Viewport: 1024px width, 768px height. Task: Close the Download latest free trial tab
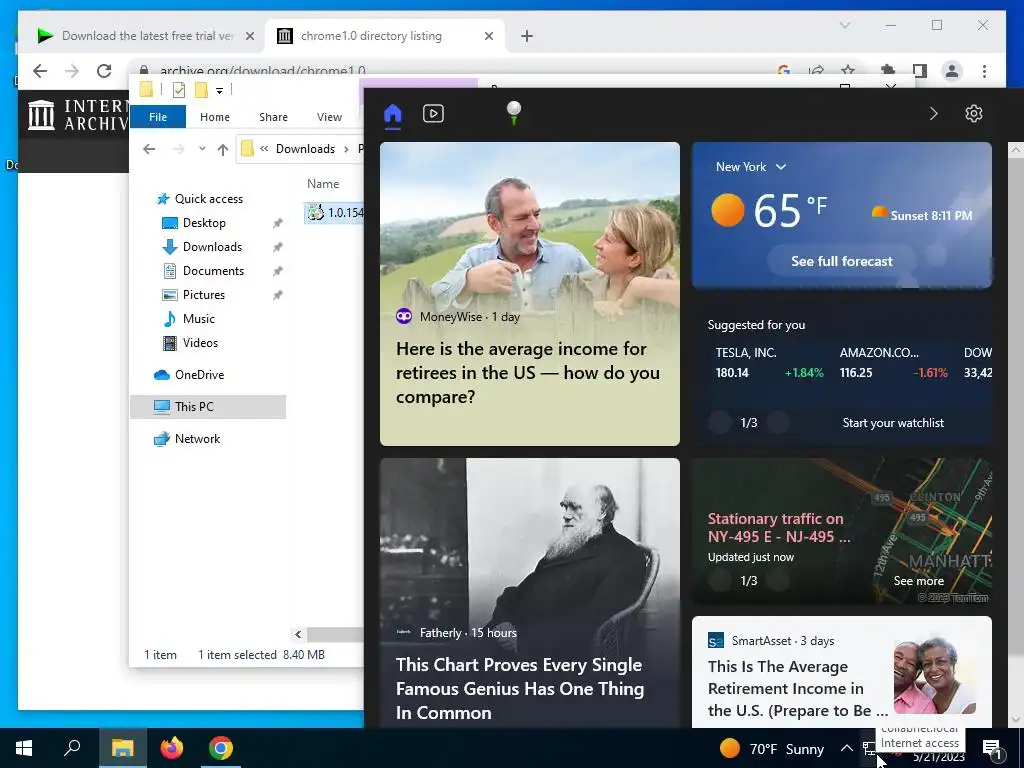point(249,37)
